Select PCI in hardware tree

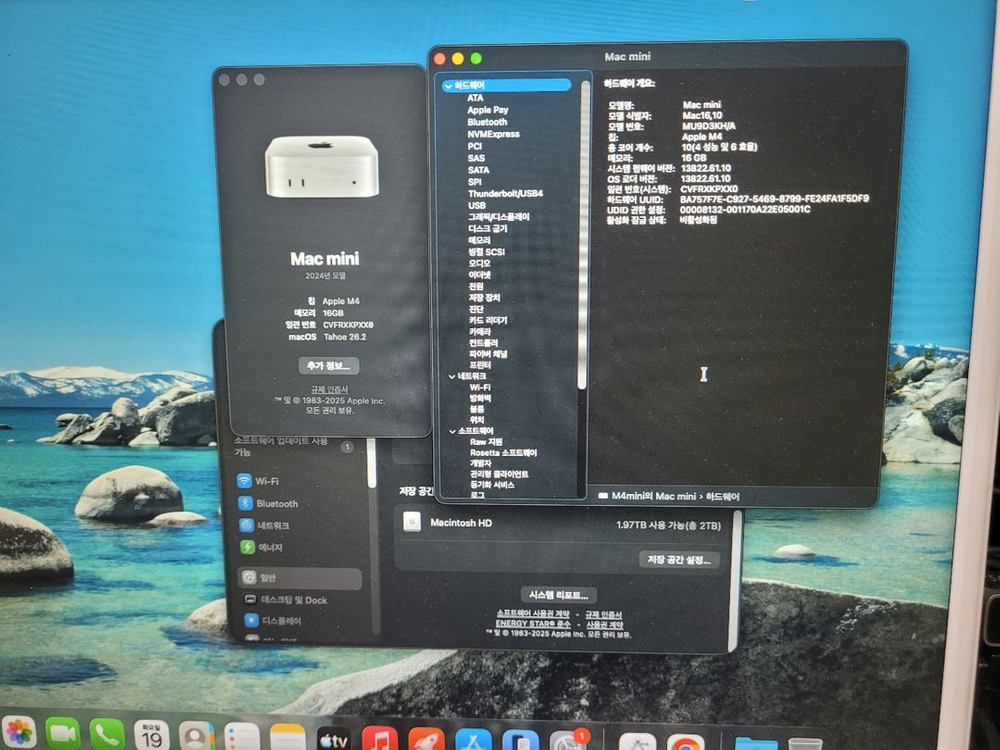[x=474, y=146]
